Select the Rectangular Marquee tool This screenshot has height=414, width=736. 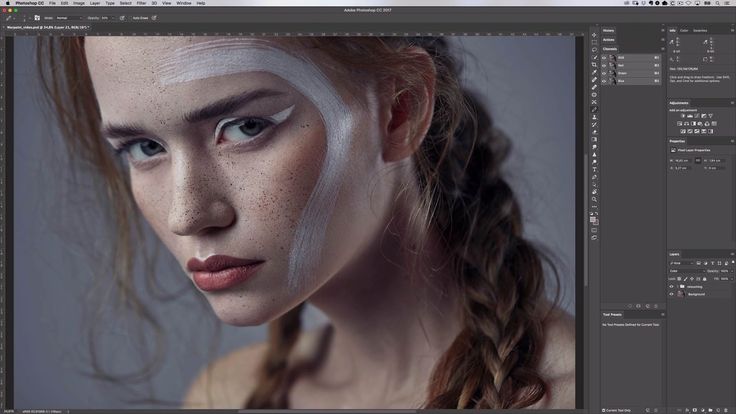[x=594, y=39]
